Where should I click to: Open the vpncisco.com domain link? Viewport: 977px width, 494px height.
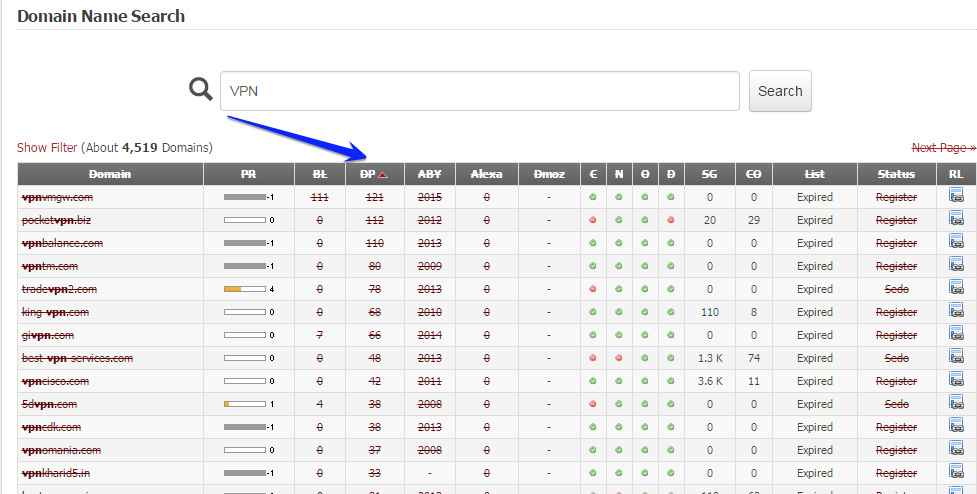[x=55, y=382]
